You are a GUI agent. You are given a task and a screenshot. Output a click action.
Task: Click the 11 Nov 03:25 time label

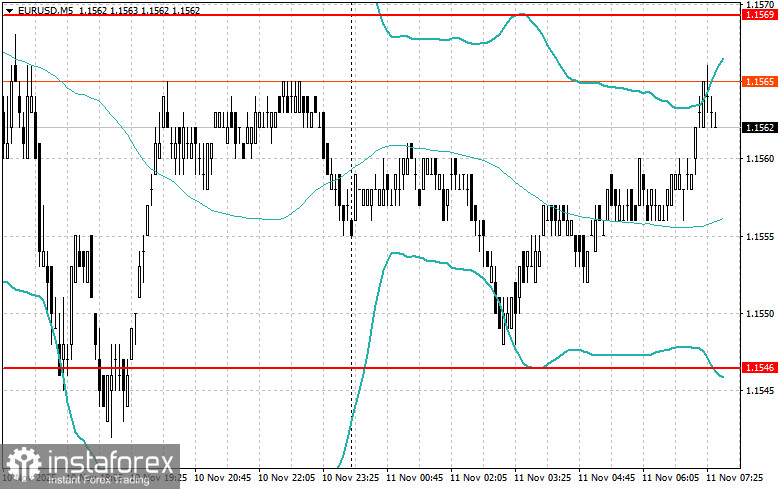coord(542,478)
